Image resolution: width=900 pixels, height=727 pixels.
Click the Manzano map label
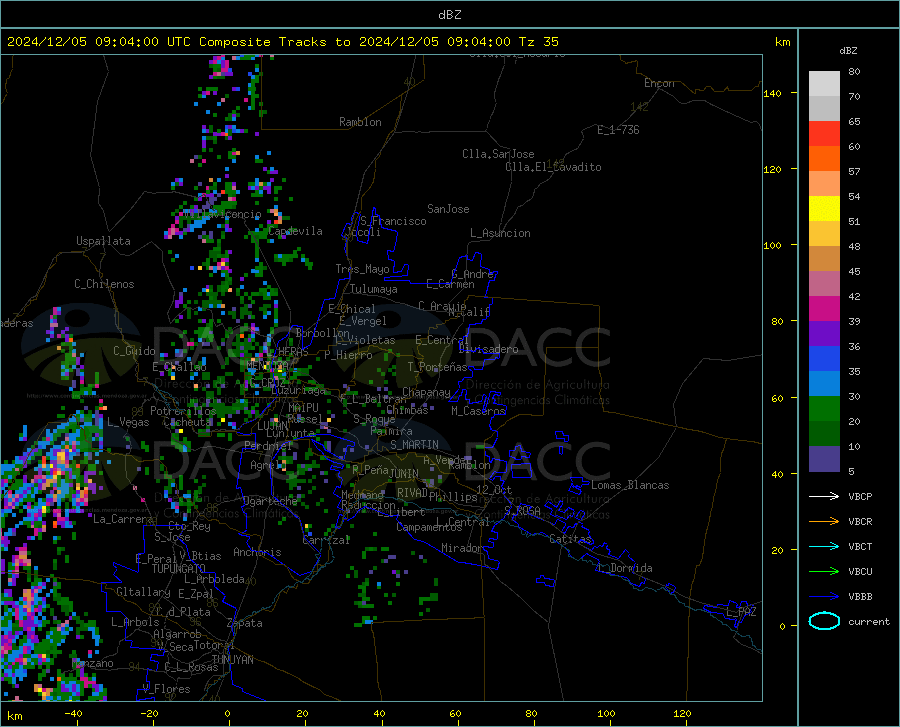click(x=92, y=663)
